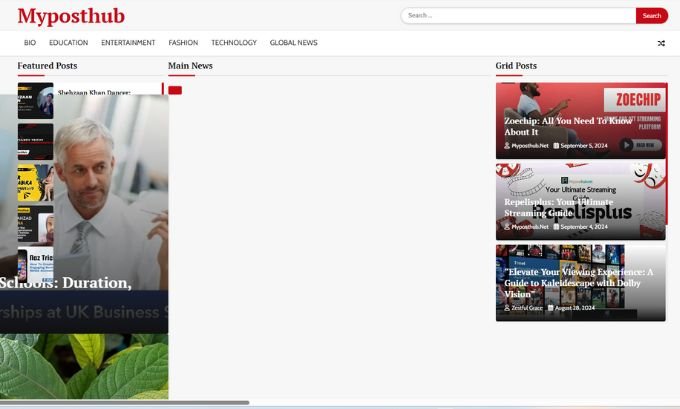Open the Shehzaan Khan featured post thumbnail
Image resolution: width=680 pixels, height=409 pixels.
36,101
